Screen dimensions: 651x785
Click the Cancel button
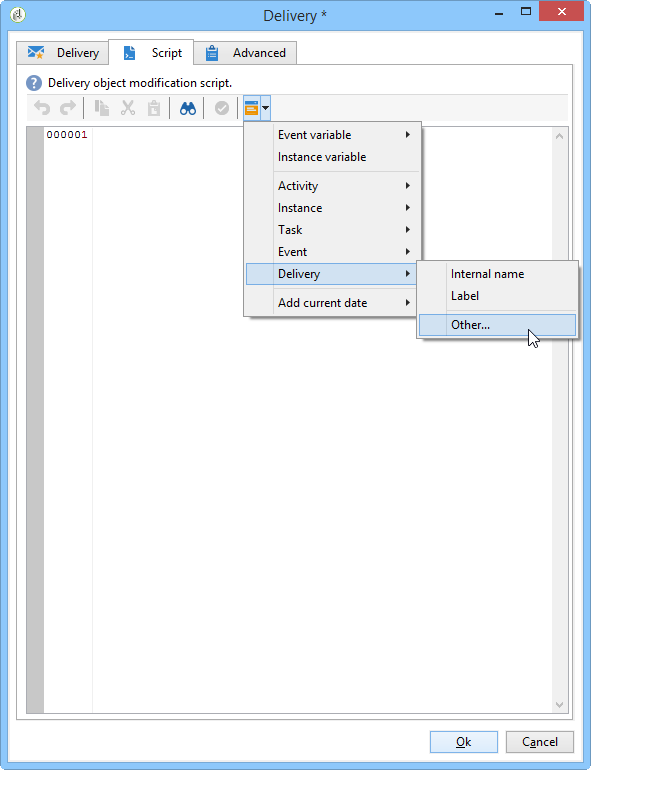click(540, 741)
